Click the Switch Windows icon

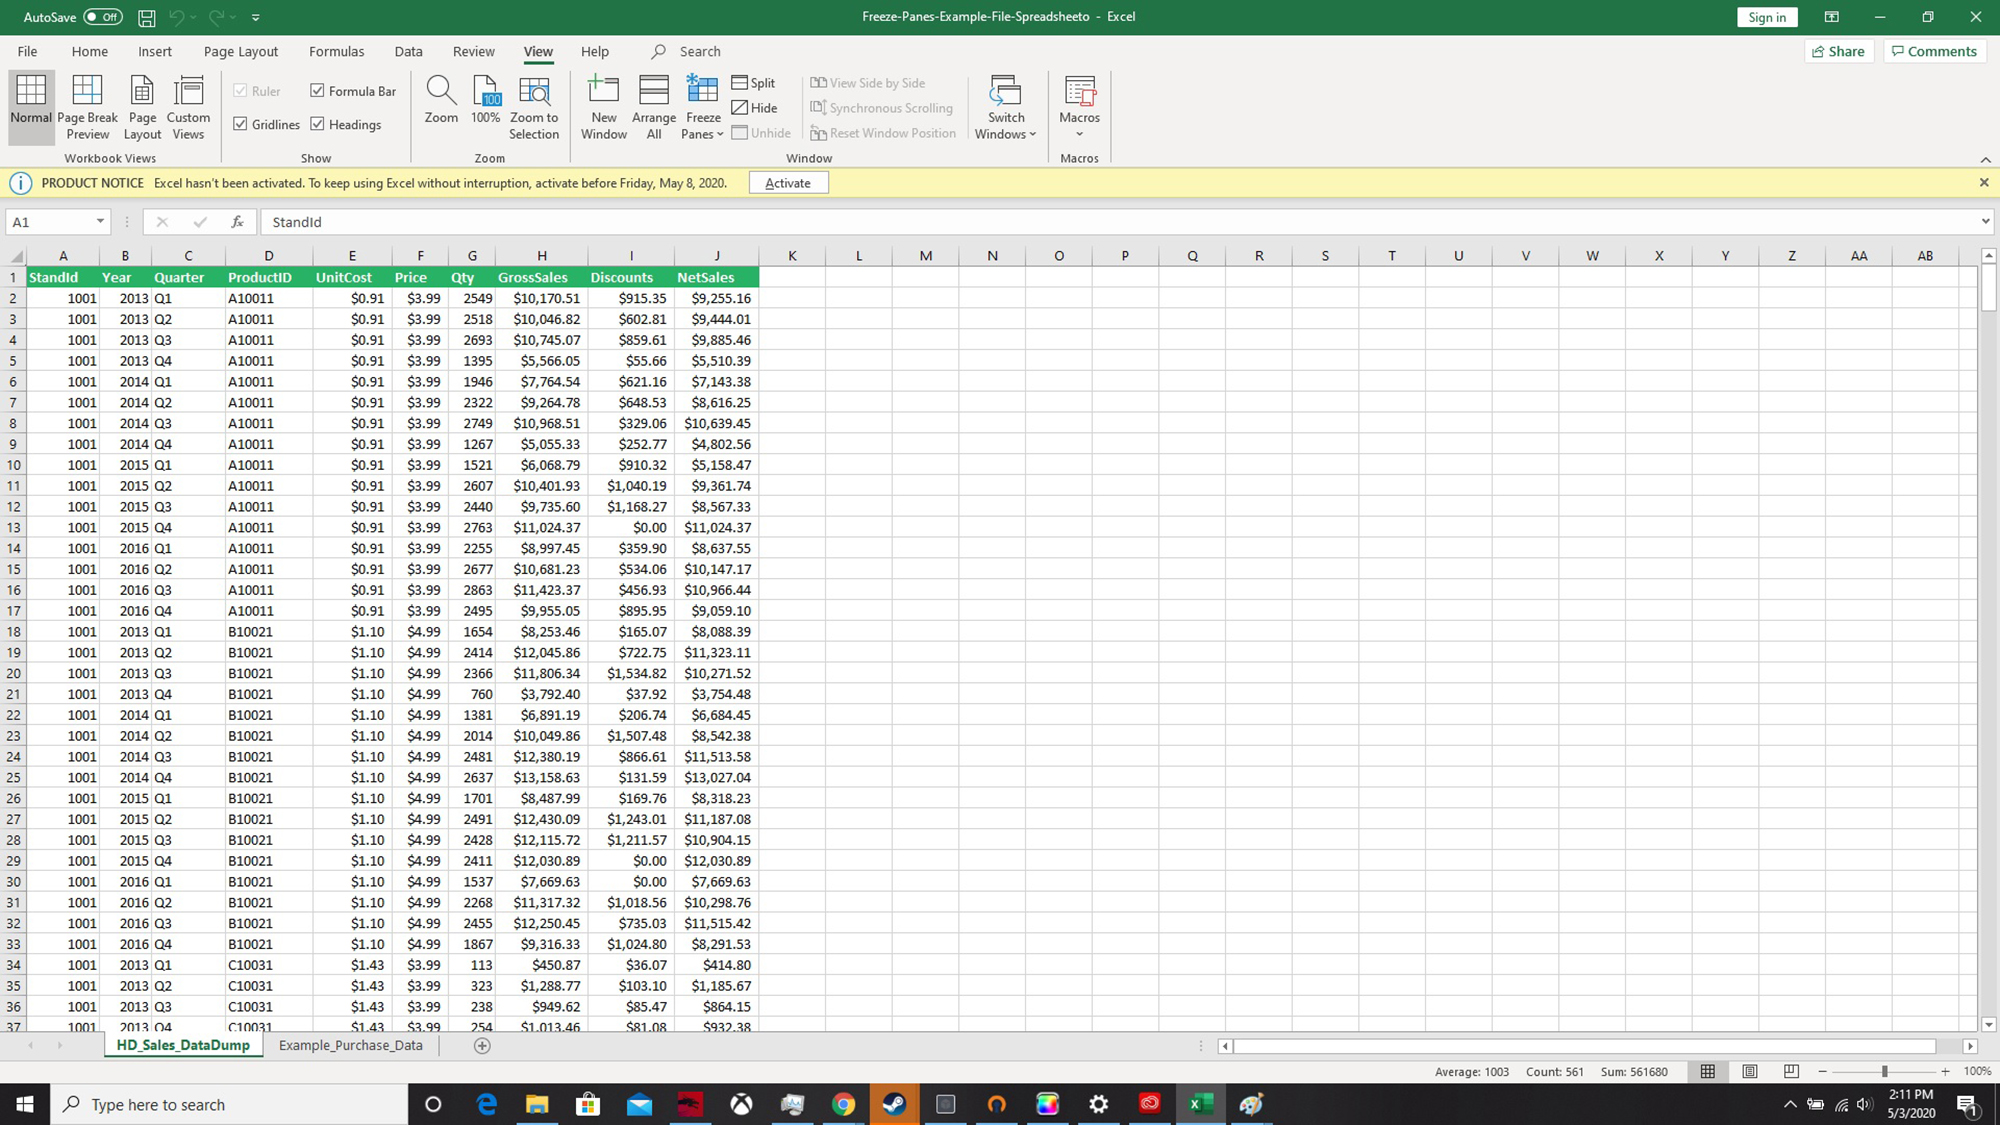coord(1007,109)
